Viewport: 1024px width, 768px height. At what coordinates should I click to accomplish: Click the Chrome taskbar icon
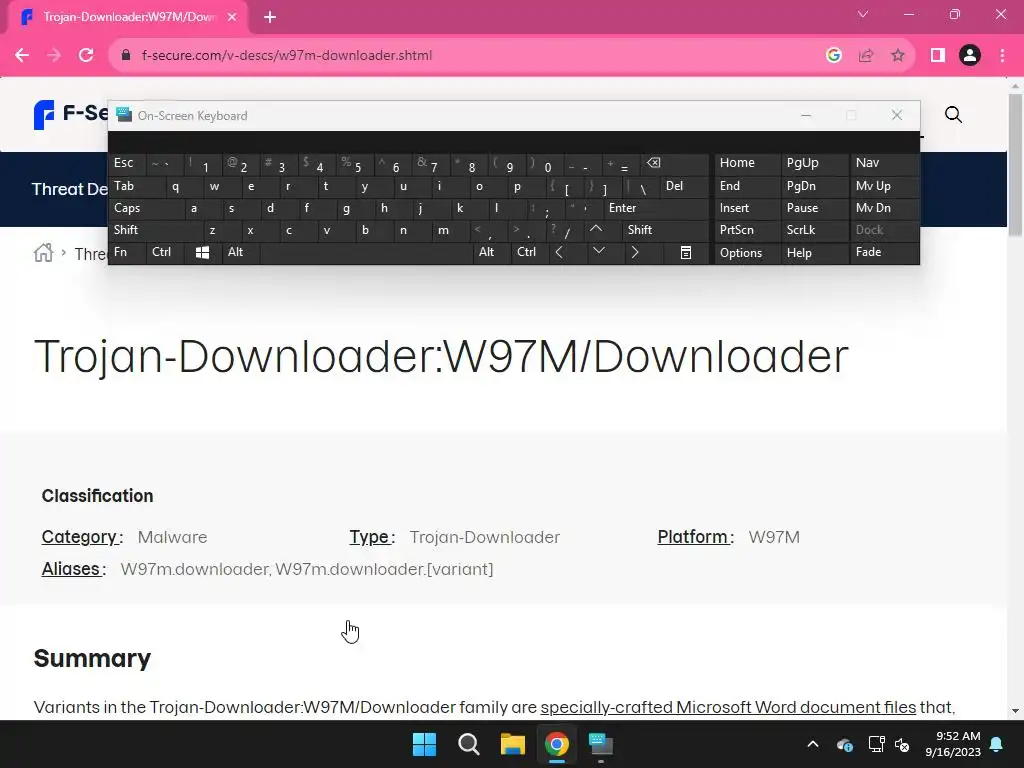[557, 744]
